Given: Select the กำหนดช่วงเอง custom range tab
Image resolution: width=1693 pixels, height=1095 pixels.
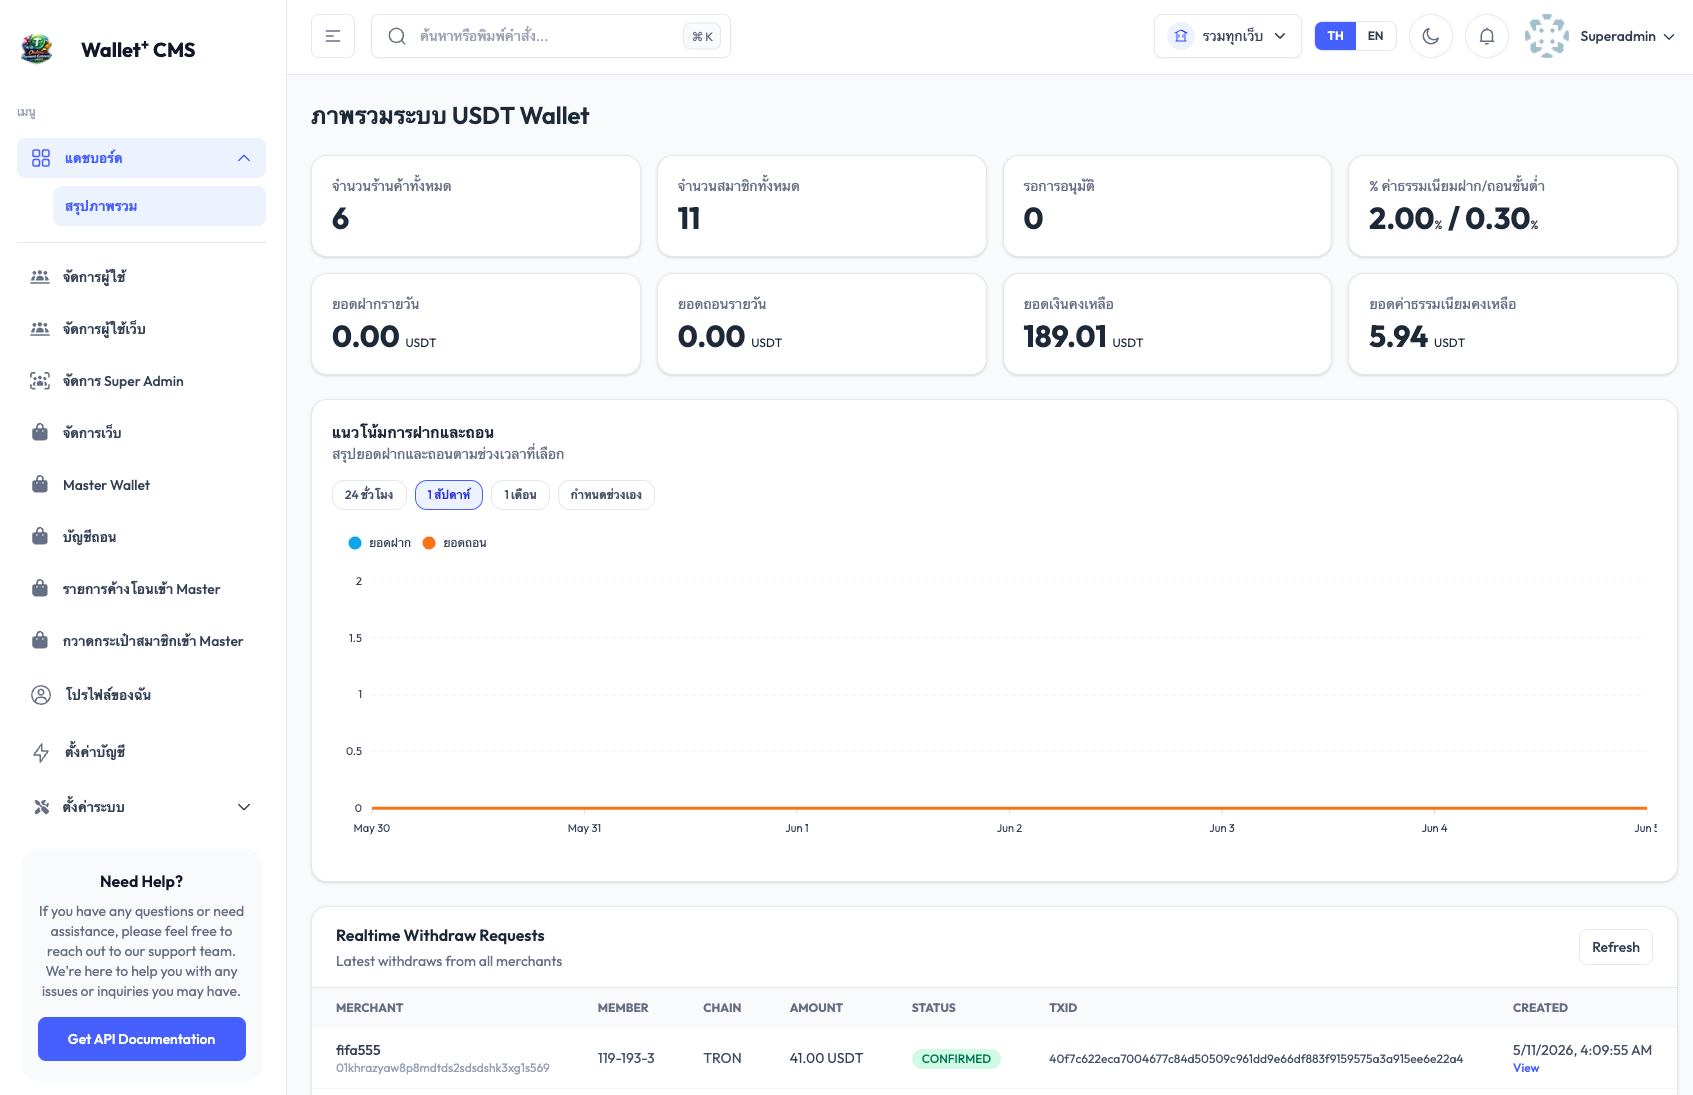Looking at the screenshot, I should (x=606, y=495).
